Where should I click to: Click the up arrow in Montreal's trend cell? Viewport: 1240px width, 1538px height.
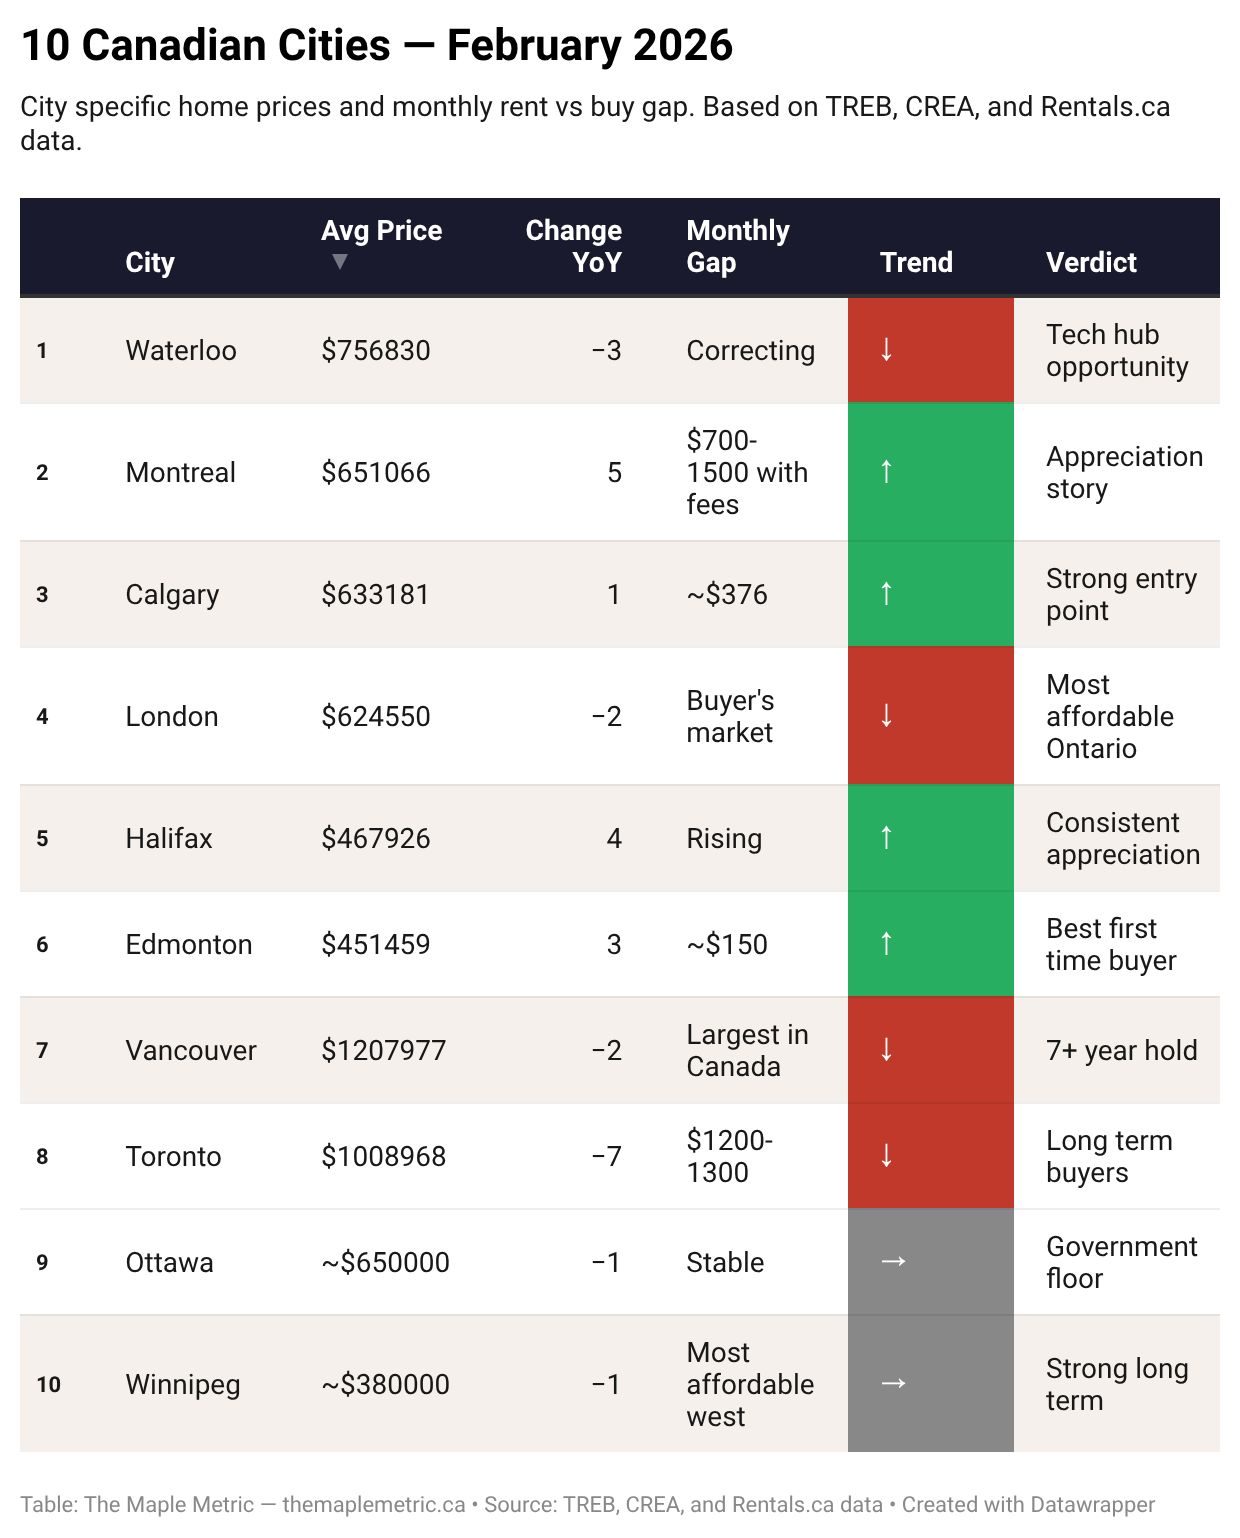point(886,471)
